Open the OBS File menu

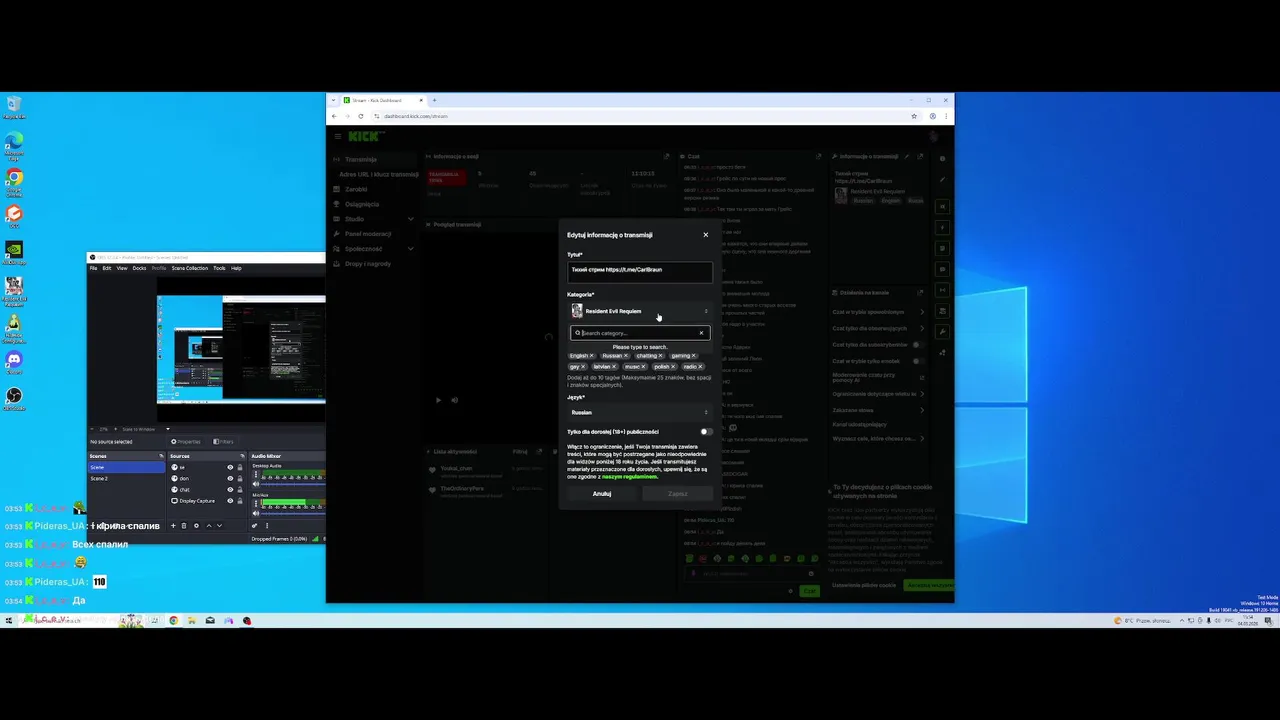click(x=94, y=268)
